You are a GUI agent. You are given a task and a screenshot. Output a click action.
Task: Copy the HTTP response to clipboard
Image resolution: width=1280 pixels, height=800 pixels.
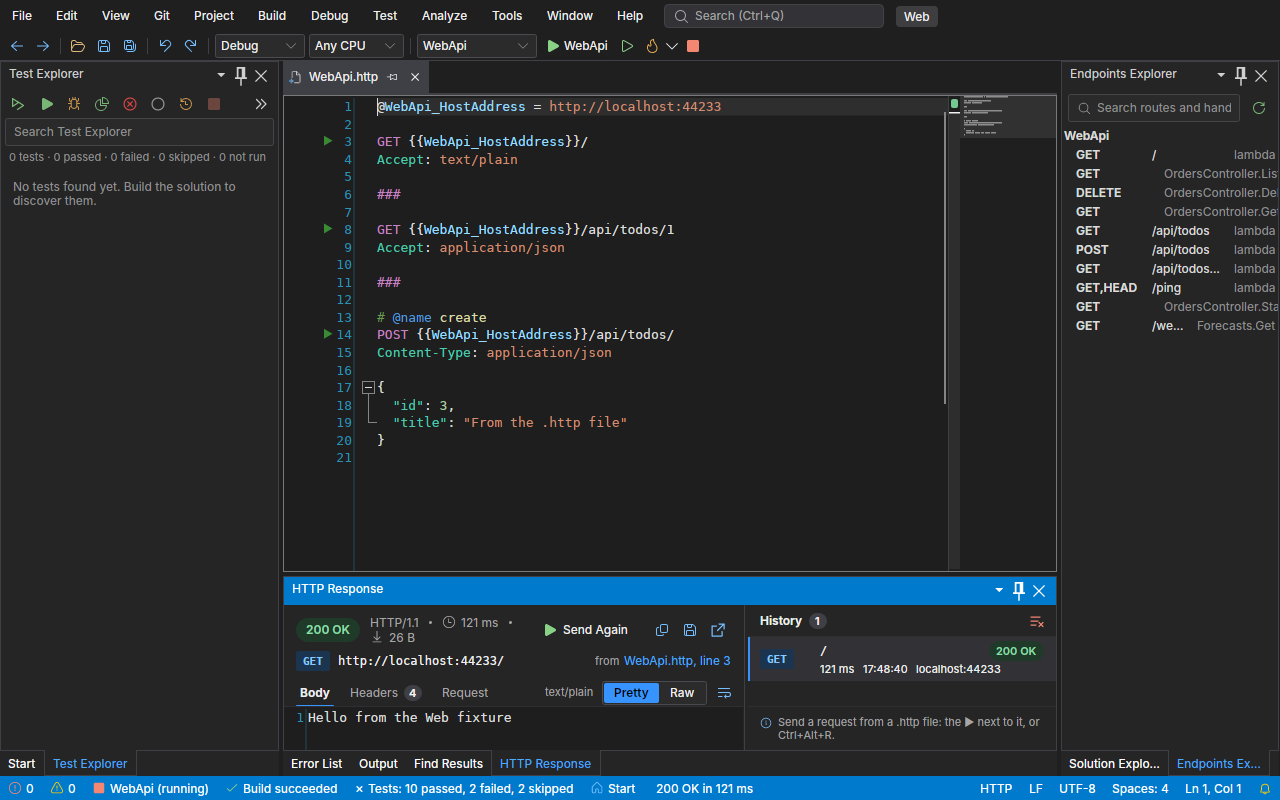coord(662,630)
